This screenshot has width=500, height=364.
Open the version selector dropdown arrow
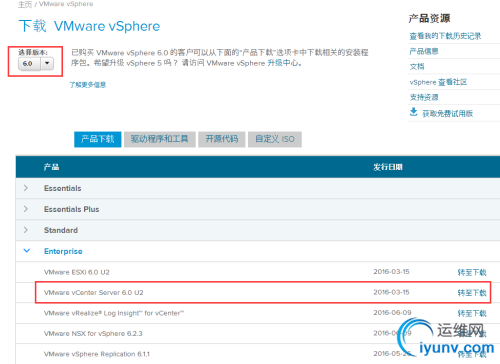point(47,63)
